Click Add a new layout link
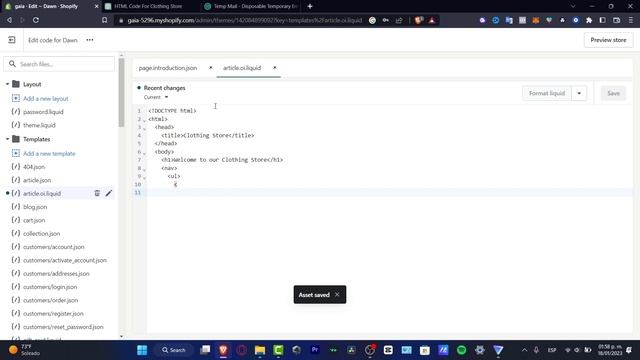Viewport: 640px width, 360px height. click(x=46, y=98)
